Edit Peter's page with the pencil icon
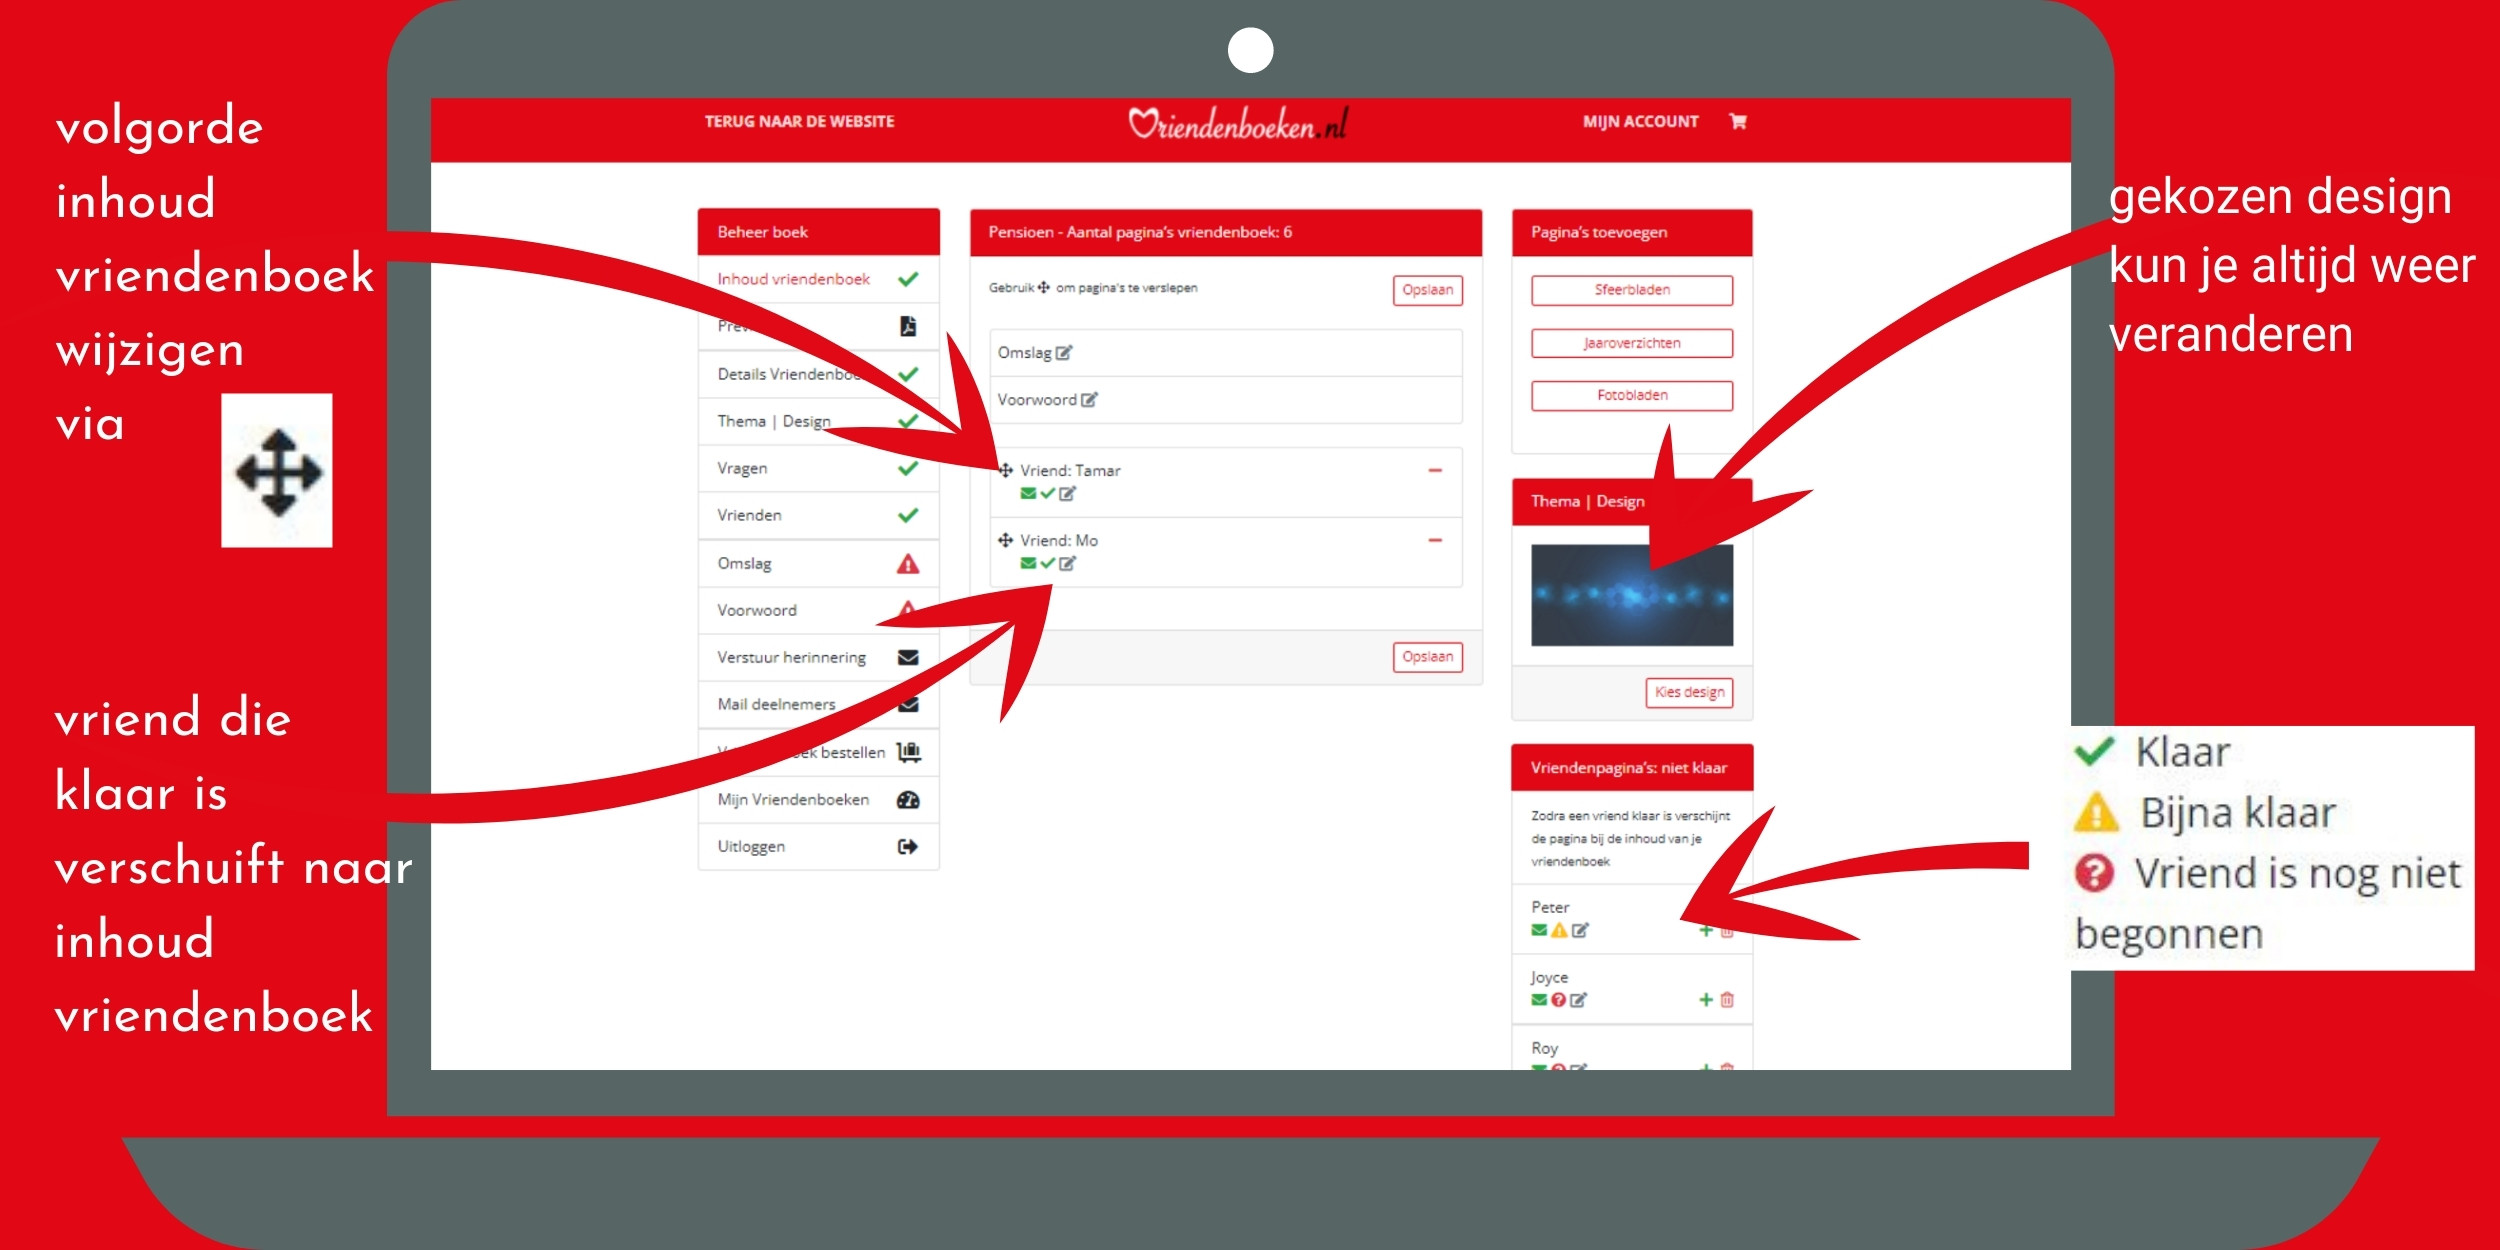Image resolution: width=2500 pixels, height=1250 pixels. [x=1579, y=930]
